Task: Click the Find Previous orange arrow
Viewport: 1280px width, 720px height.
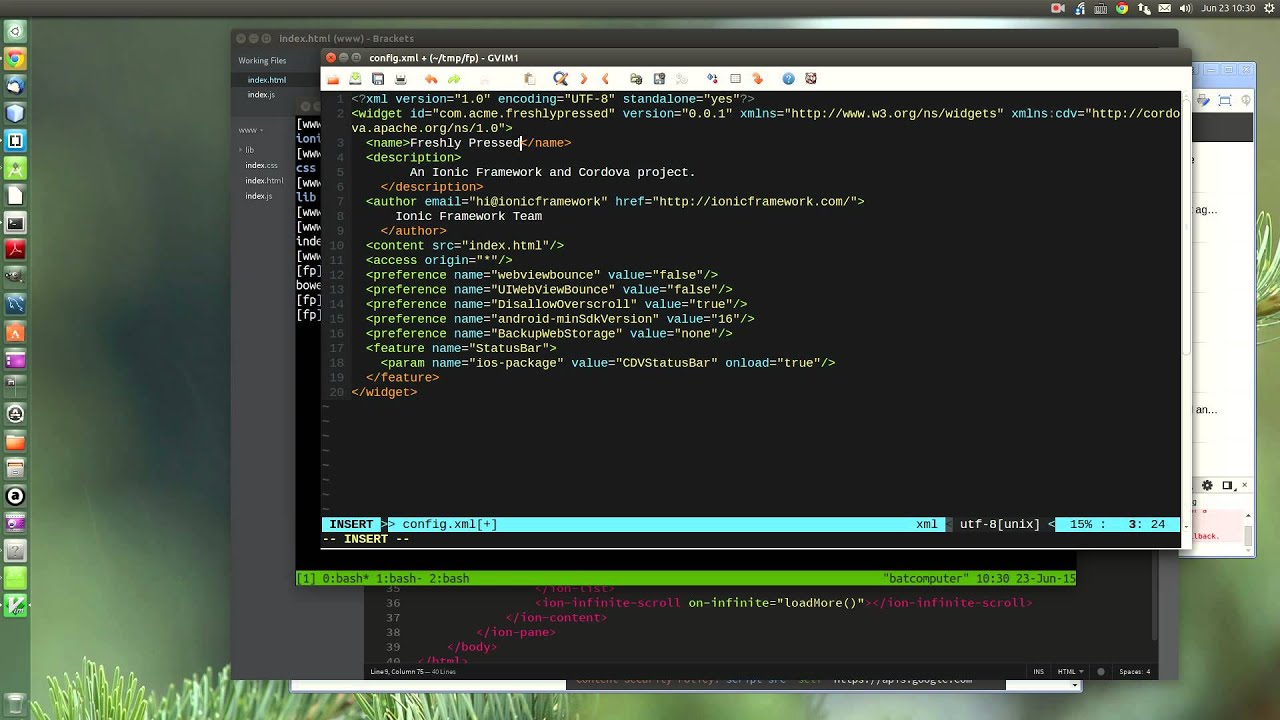Action: 605,79
